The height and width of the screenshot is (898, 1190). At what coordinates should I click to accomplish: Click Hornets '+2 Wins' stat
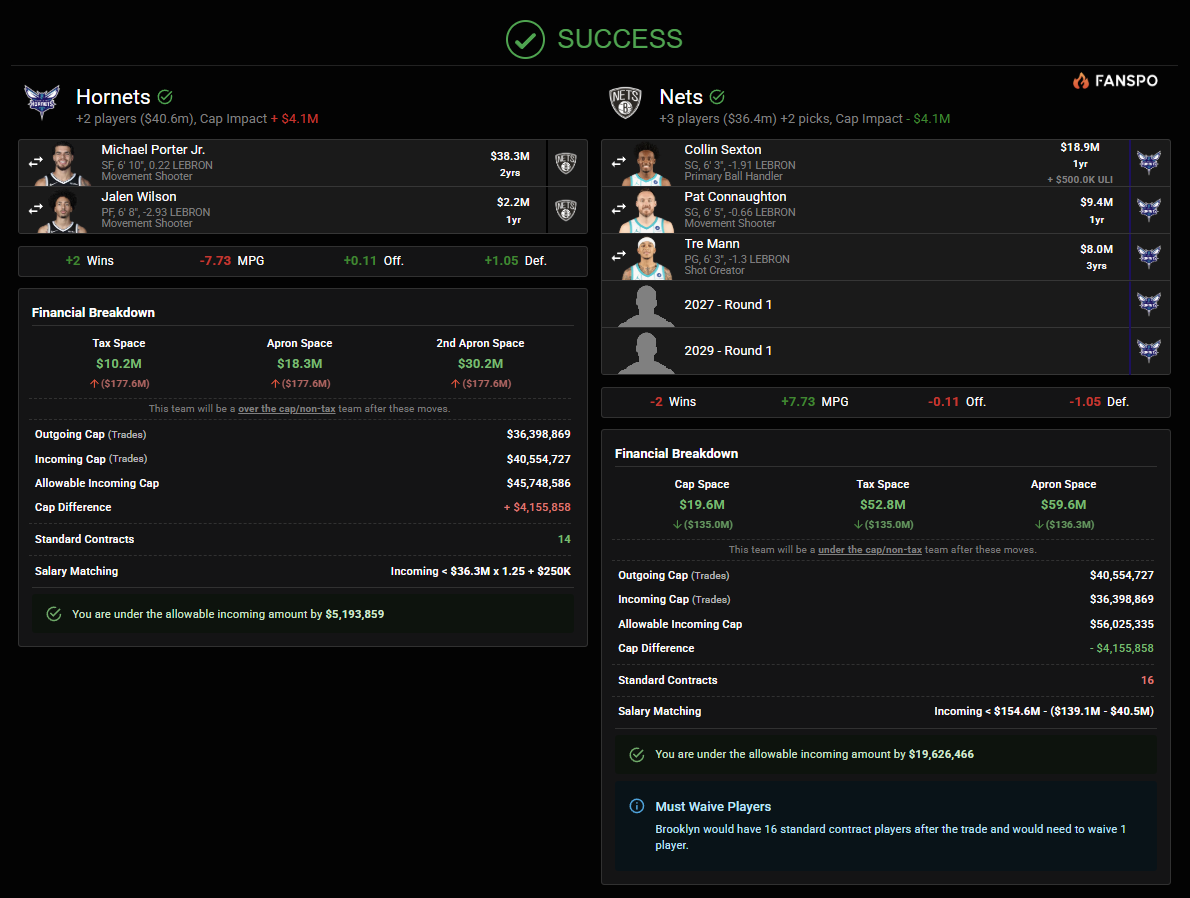click(90, 261)
